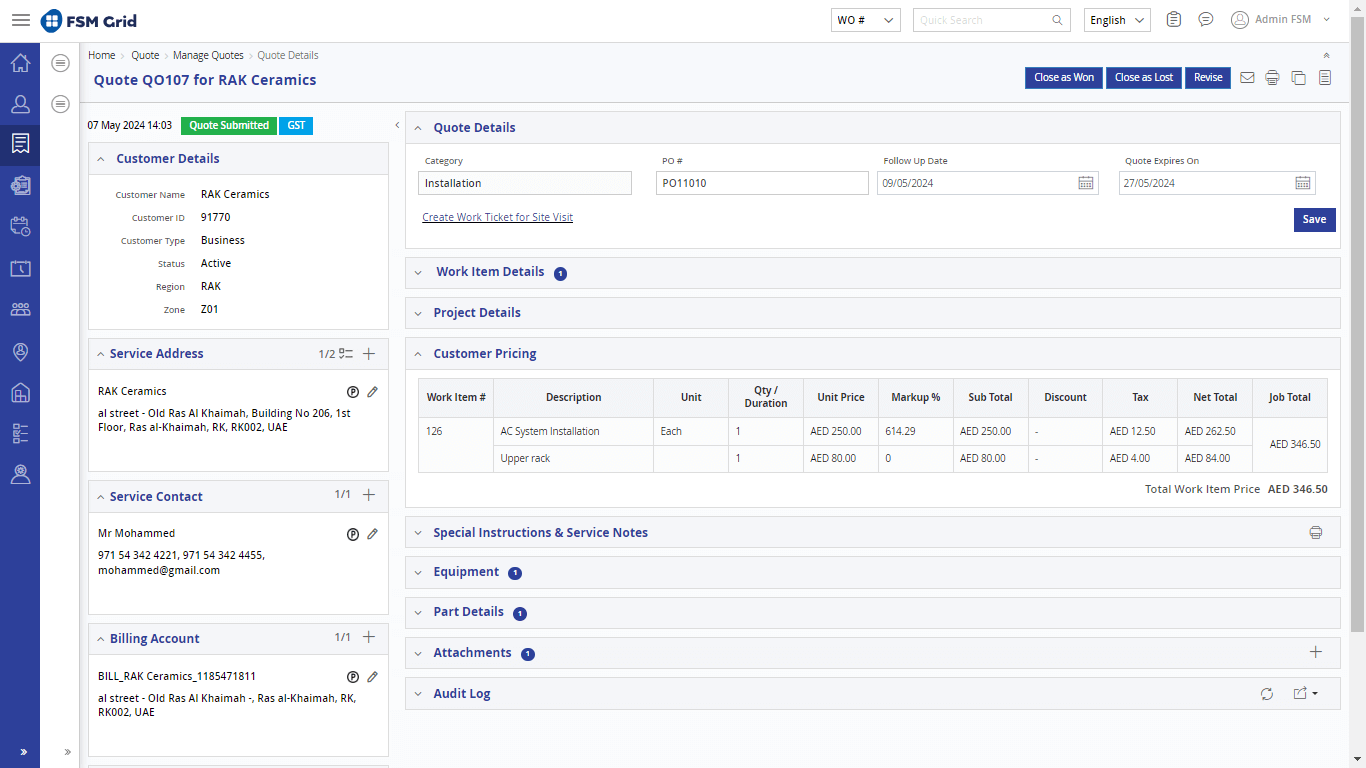The height and width of the screenshot is (768, 1366).
Task: Click the Category field showing Installation
Action: (x=525, y=183)
